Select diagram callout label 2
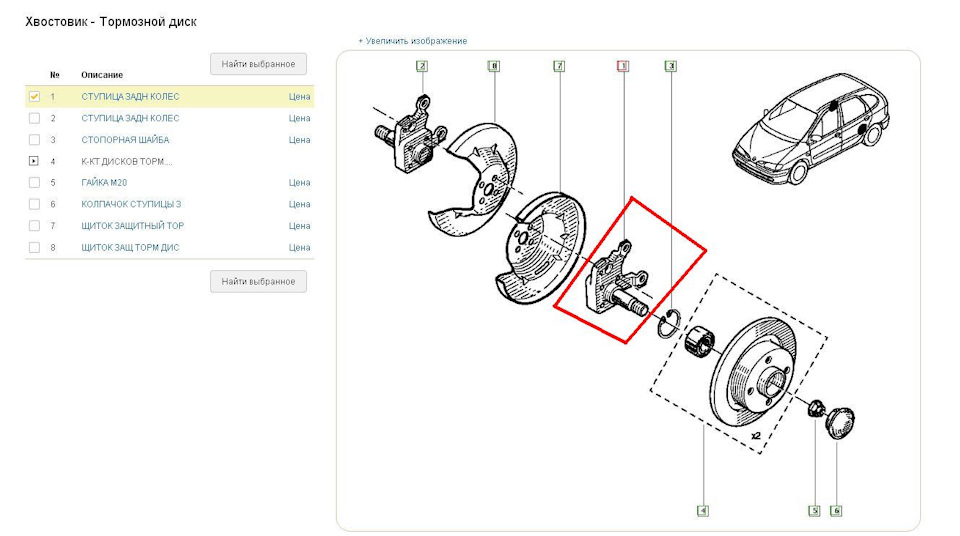 [x=422, y=66]
